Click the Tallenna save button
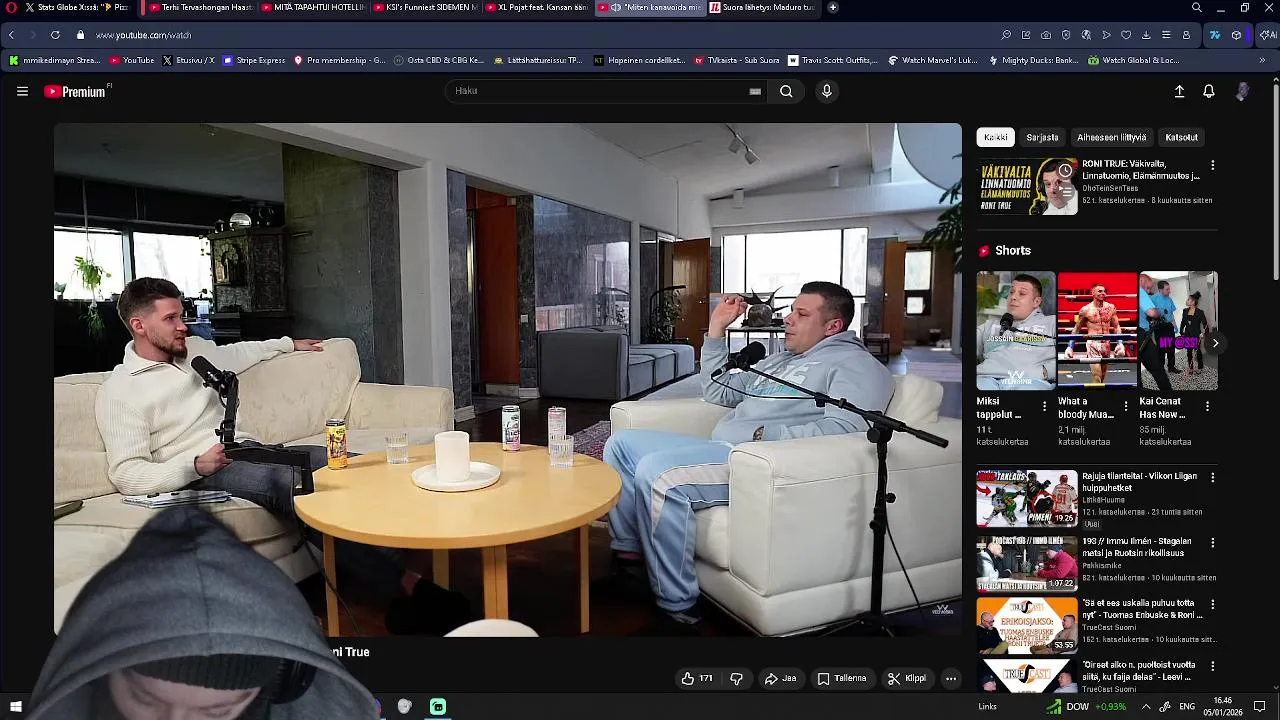The image size is (1280, 720). [x=842, y=678]
